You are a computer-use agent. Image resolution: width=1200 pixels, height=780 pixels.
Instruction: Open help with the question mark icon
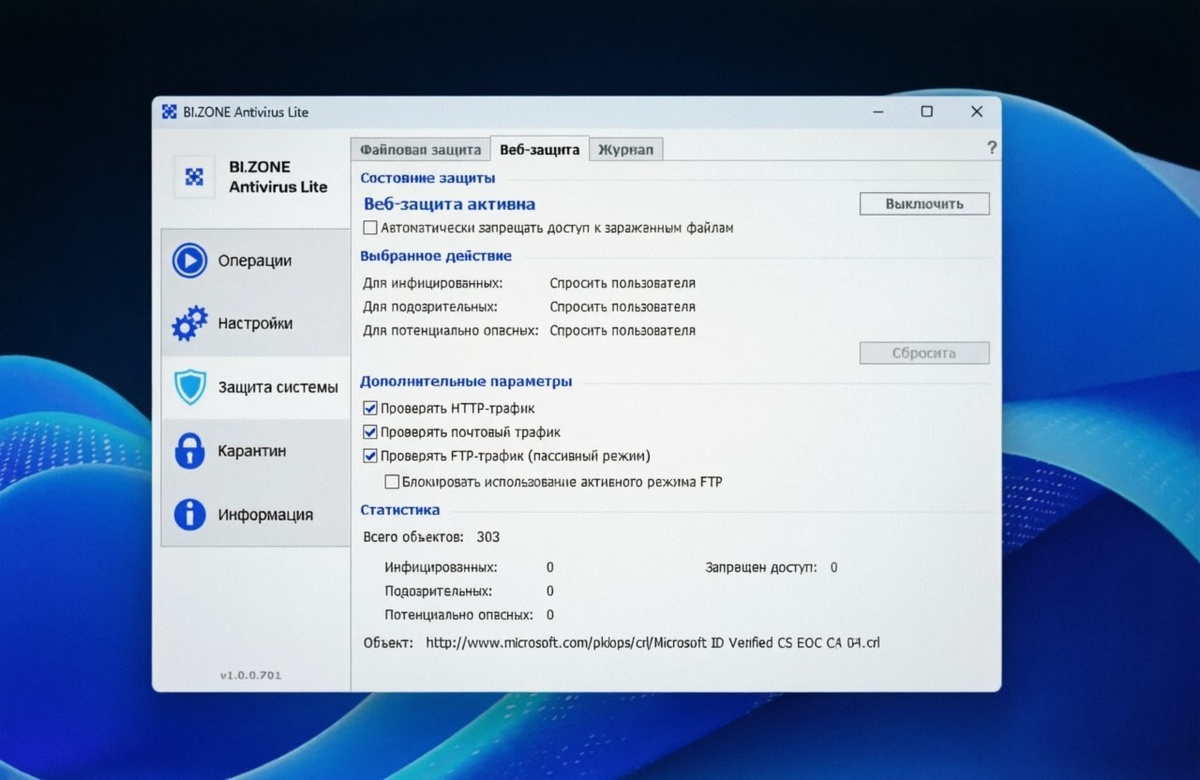pyautogui.click(x=991, y=148)
